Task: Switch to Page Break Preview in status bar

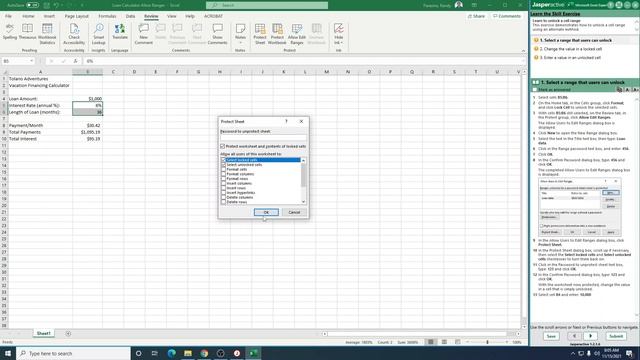Action: [x=458, y=342]
